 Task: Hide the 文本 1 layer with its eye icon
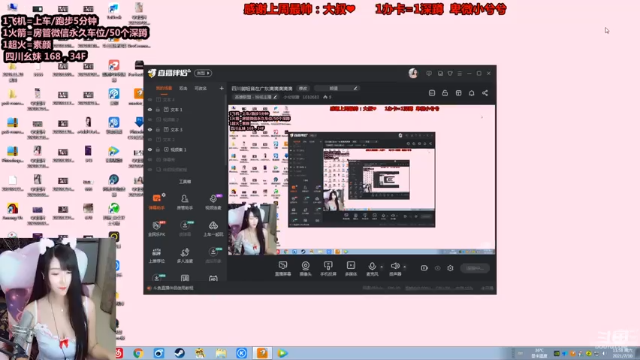click(150, 110)
